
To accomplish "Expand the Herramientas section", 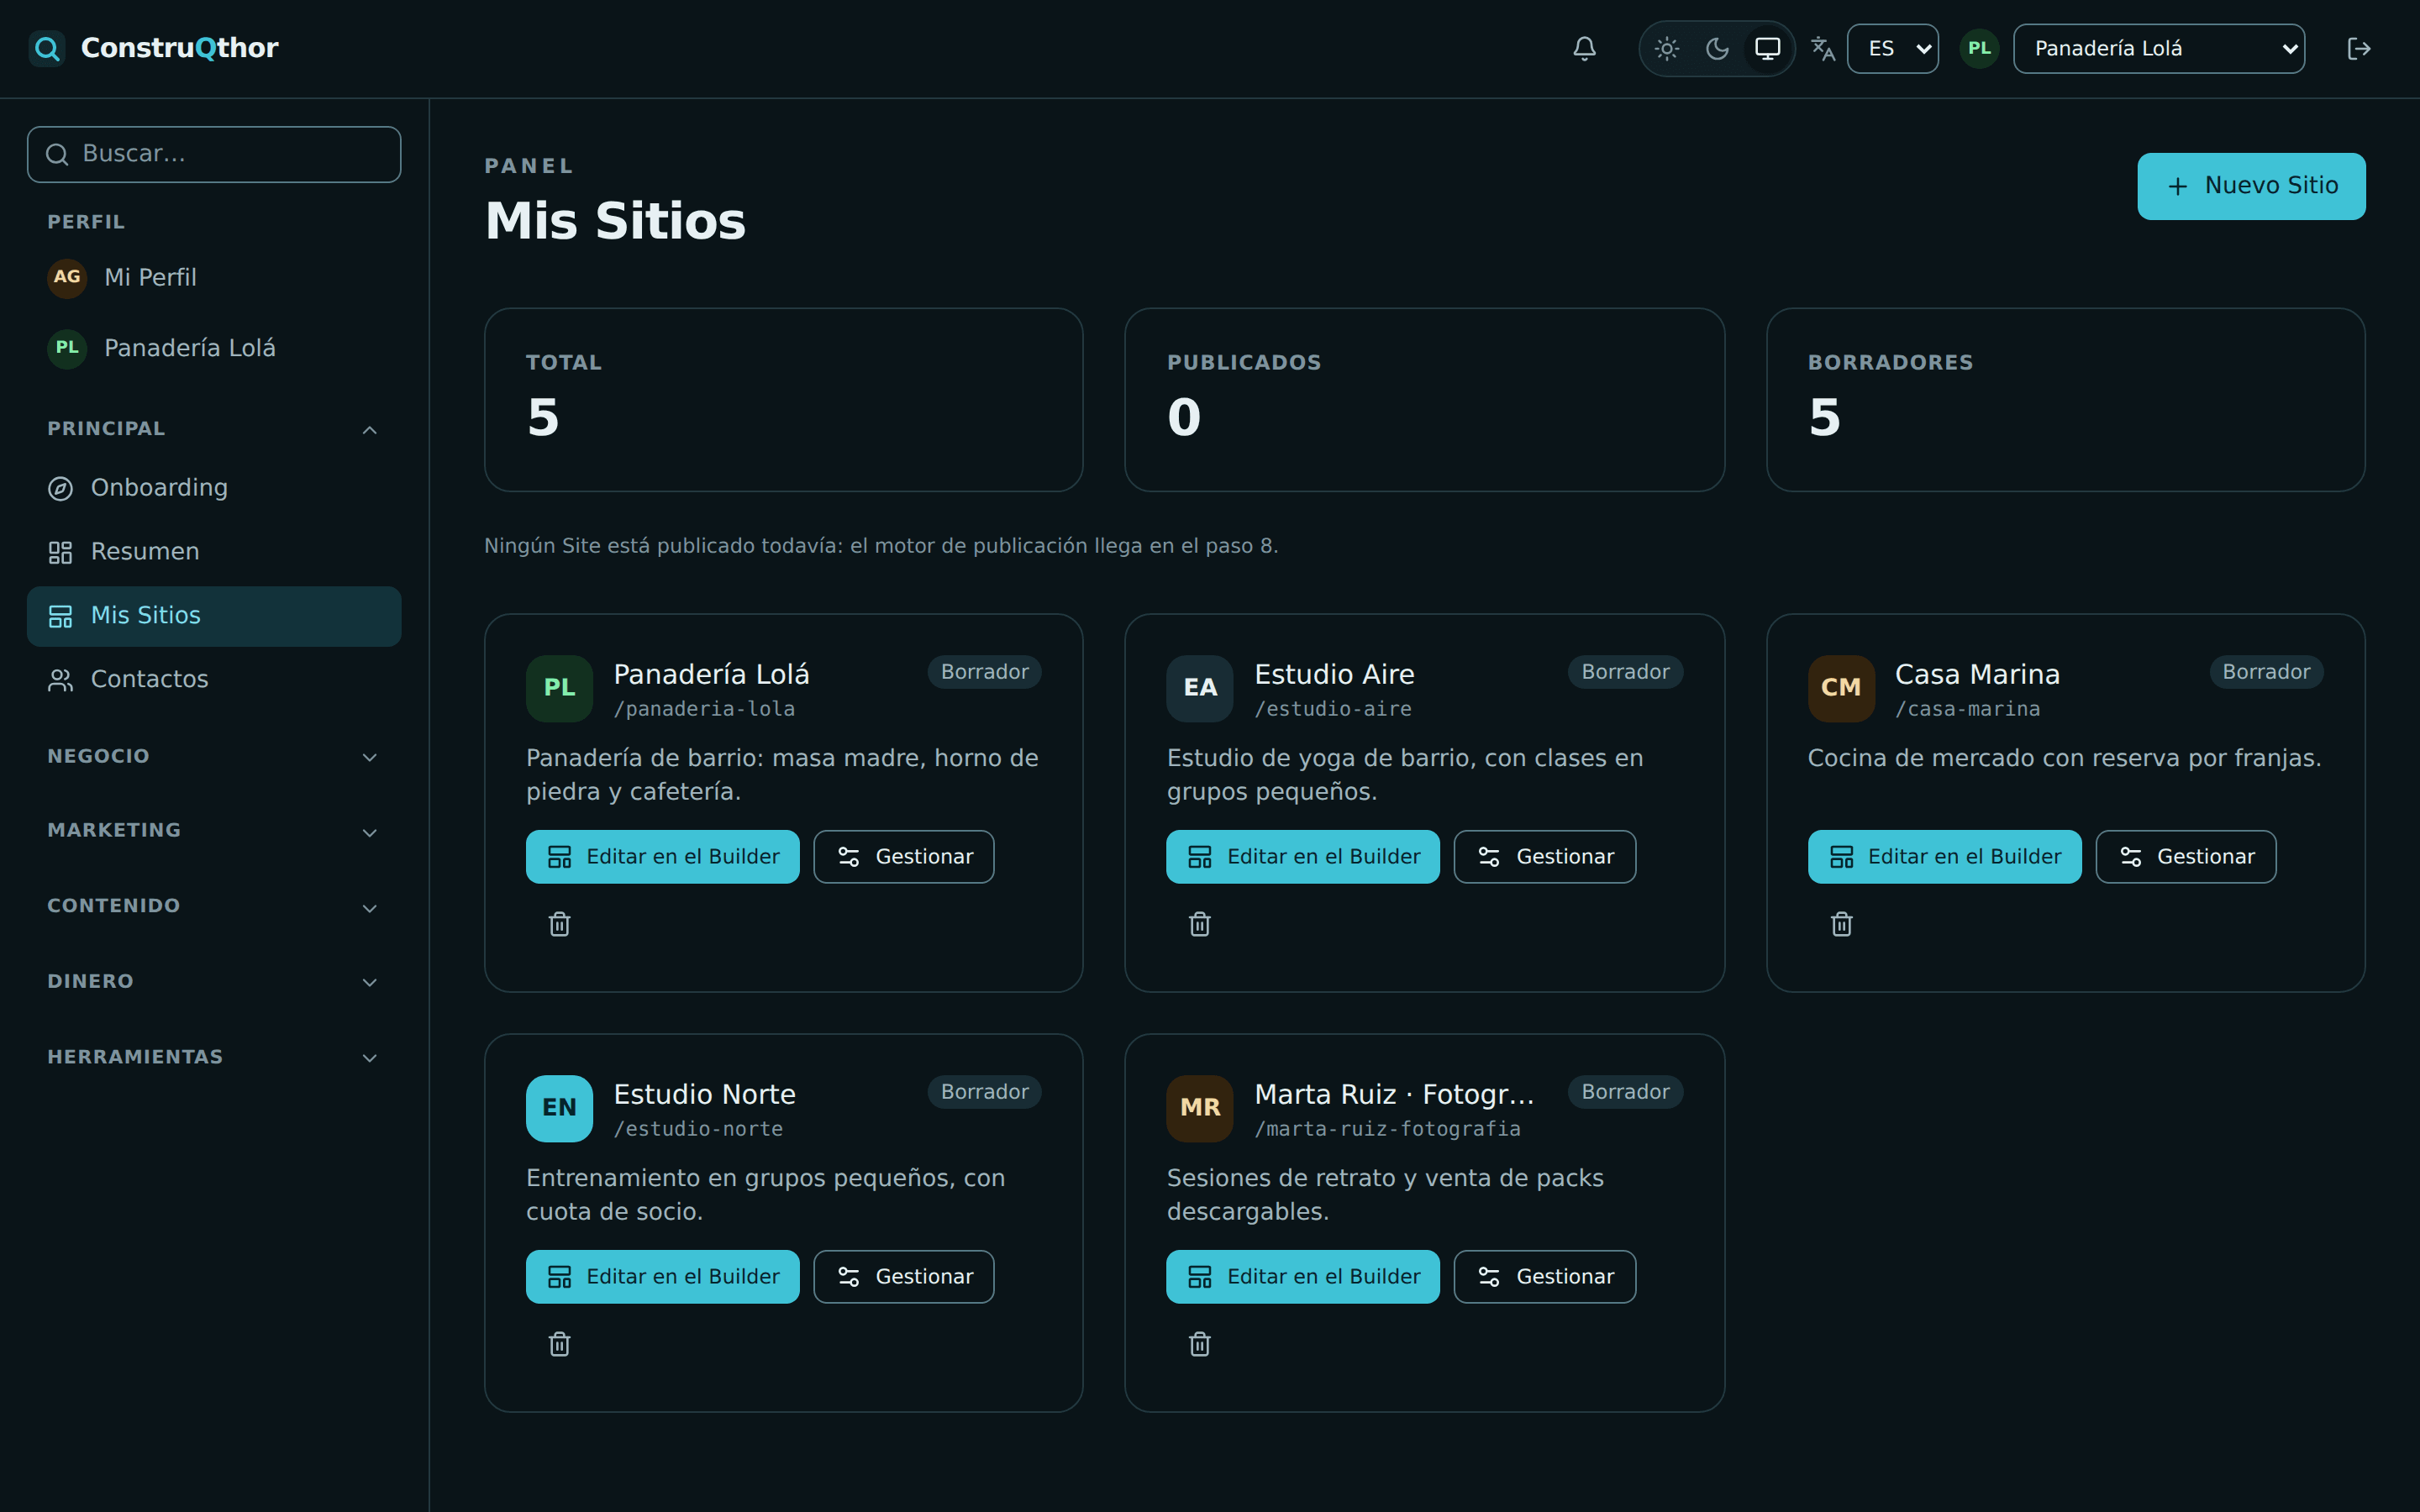I will click(214, 1057).
